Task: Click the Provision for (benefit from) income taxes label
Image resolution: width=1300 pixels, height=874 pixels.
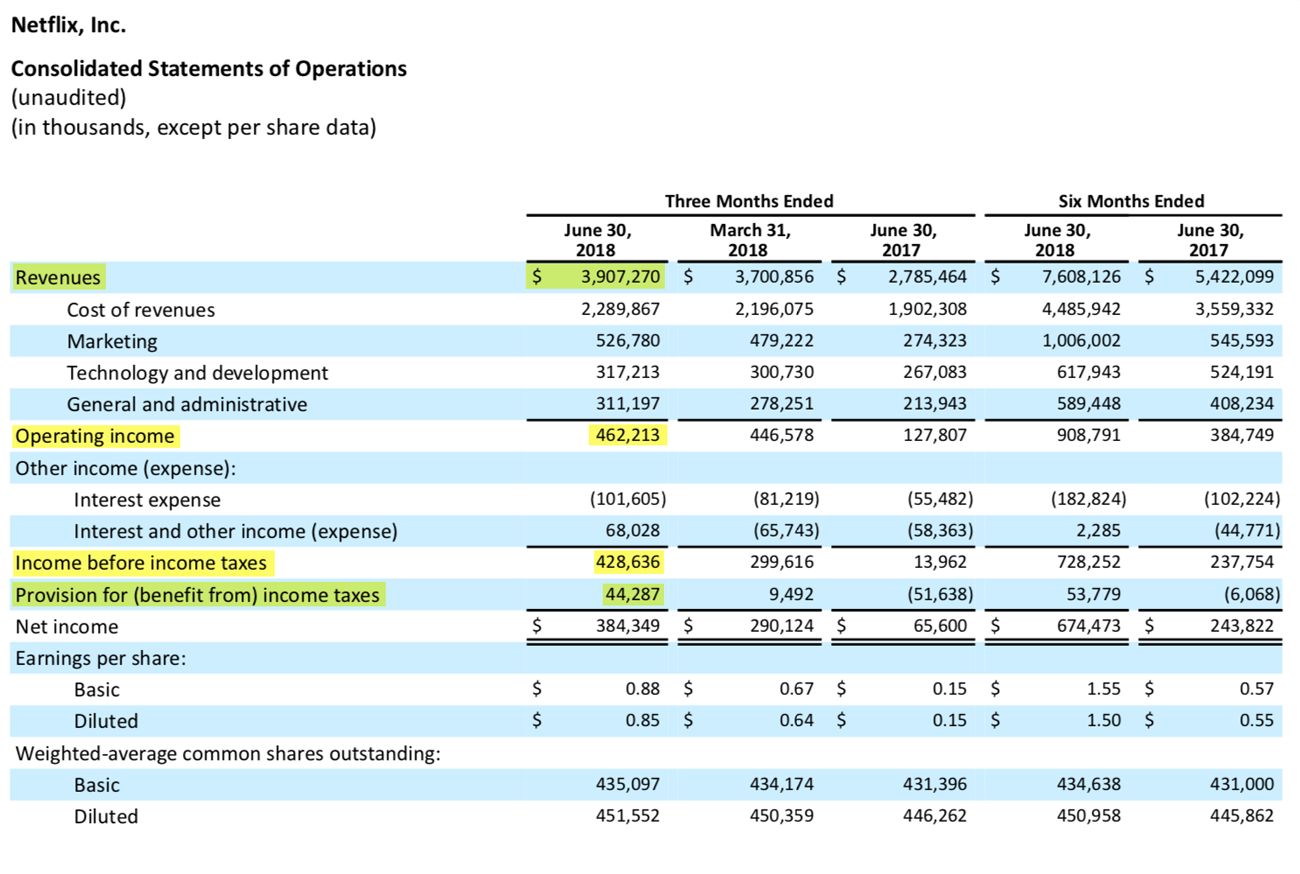Action: click(x=198, y=595)
